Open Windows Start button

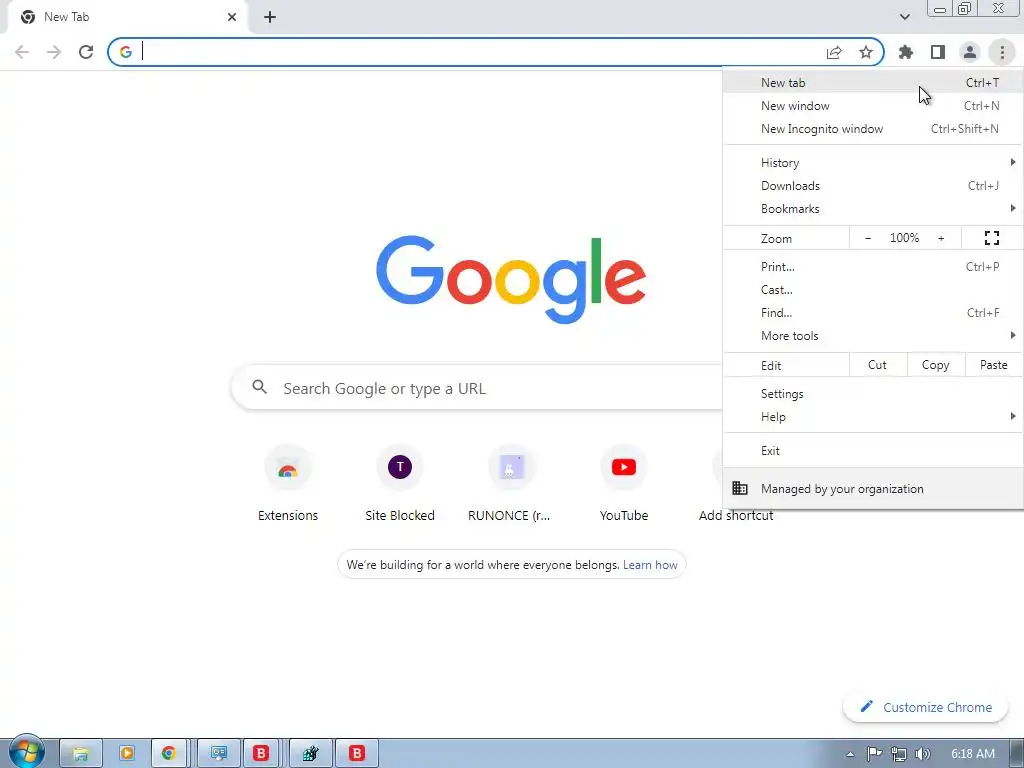(27, 752)
